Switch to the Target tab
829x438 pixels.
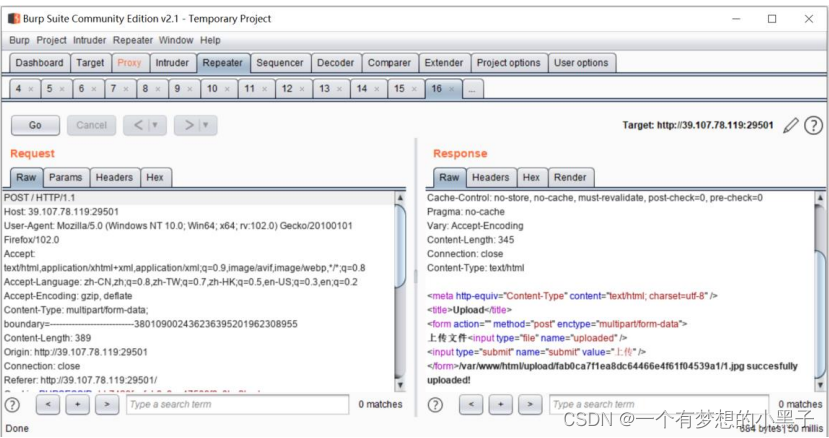point(90,63)
